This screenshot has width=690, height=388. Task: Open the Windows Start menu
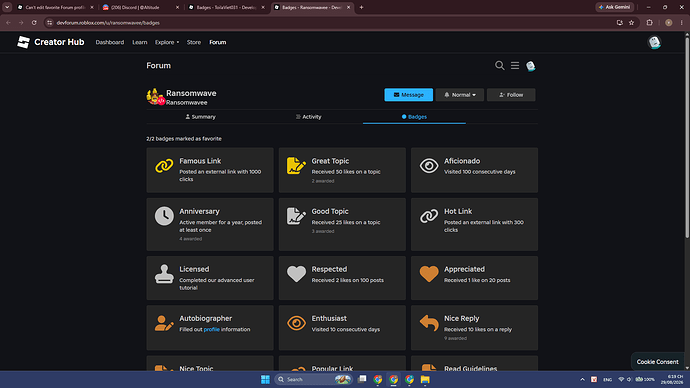[265, 379]
